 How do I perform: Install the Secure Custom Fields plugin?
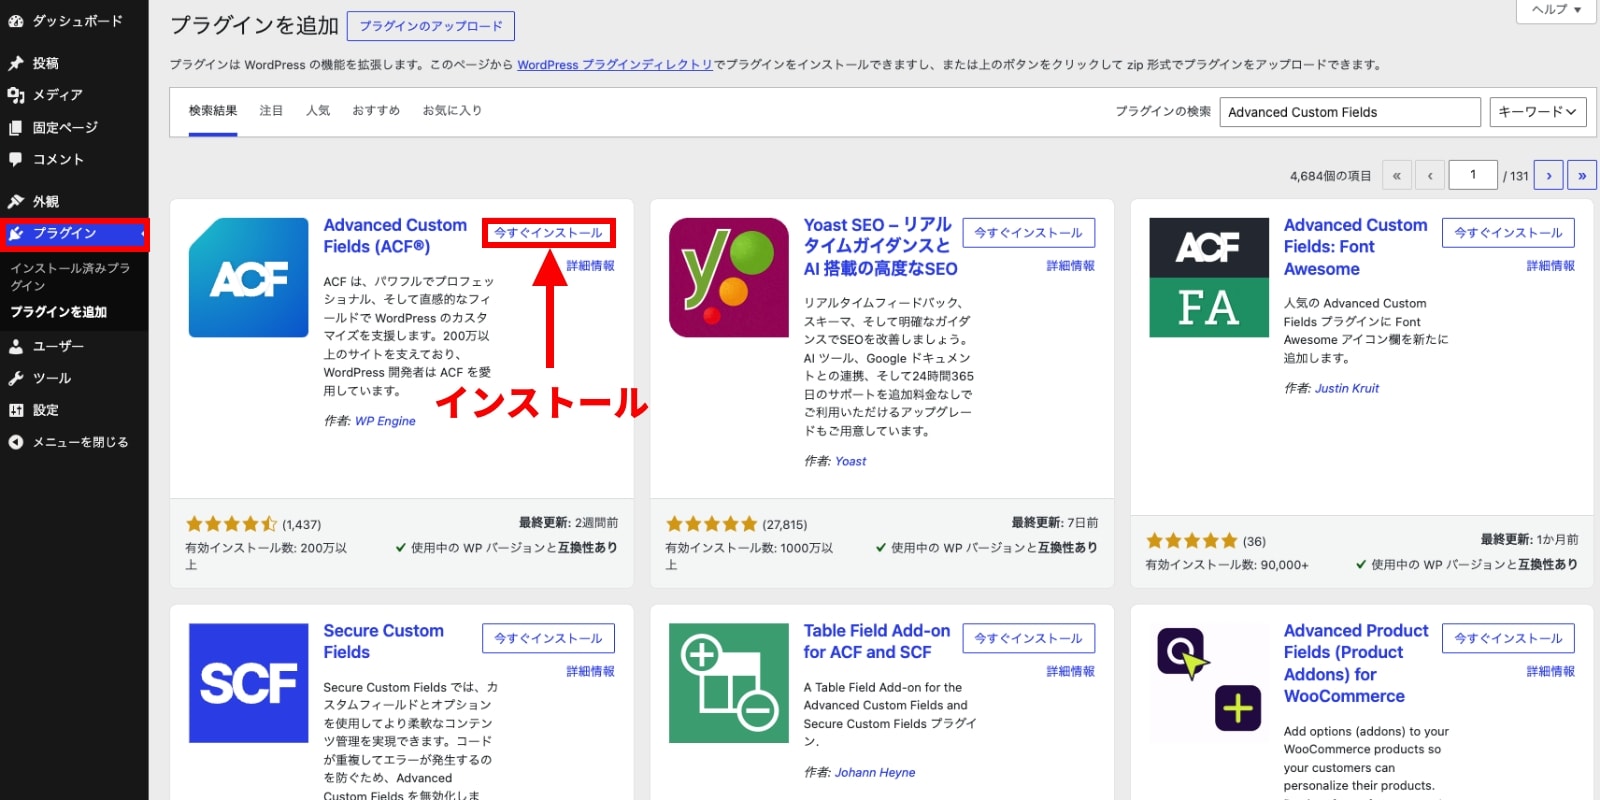point(548,638)
